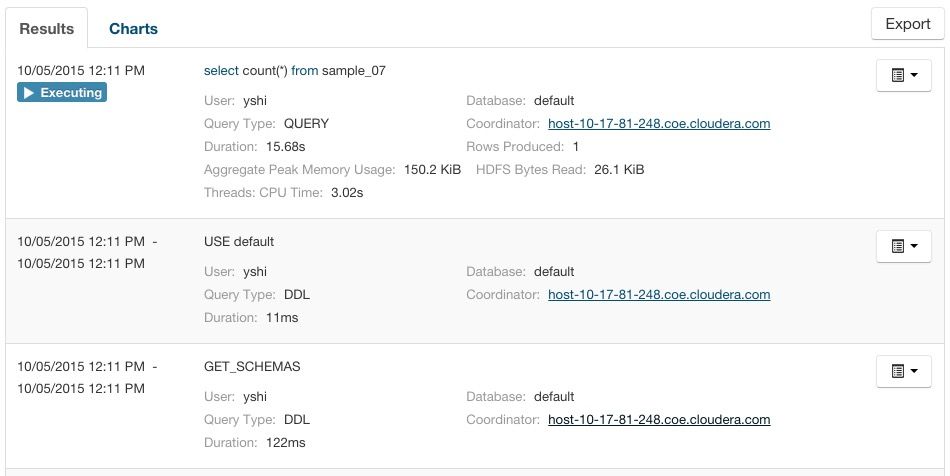Click the USE default query statement
950x476 pixels.
pos(238,242)
